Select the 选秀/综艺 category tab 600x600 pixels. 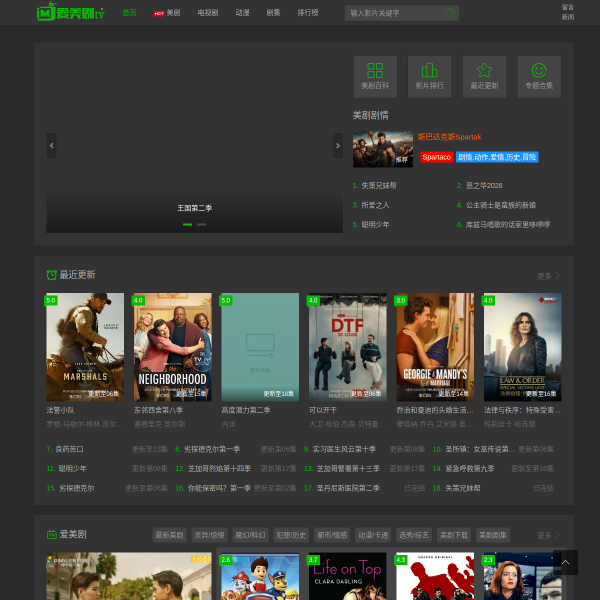(x=414, y=535)
